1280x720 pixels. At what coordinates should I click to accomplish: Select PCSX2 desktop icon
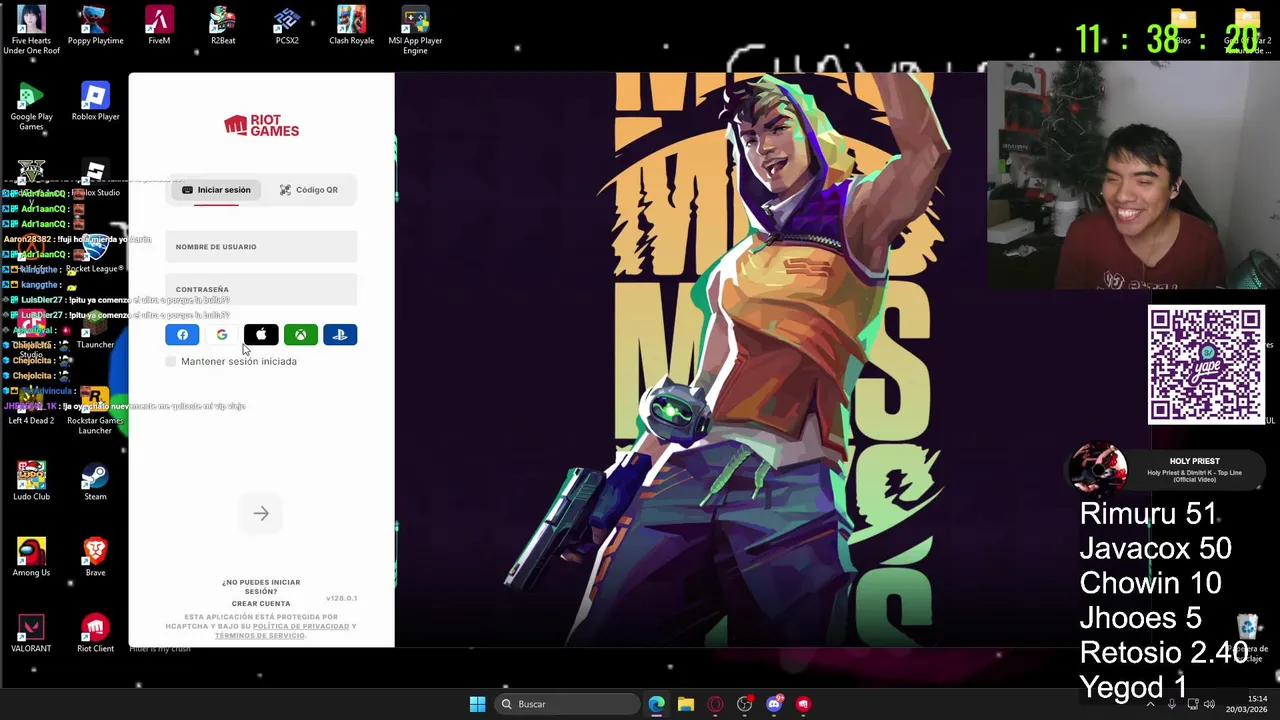pos(287,26)
